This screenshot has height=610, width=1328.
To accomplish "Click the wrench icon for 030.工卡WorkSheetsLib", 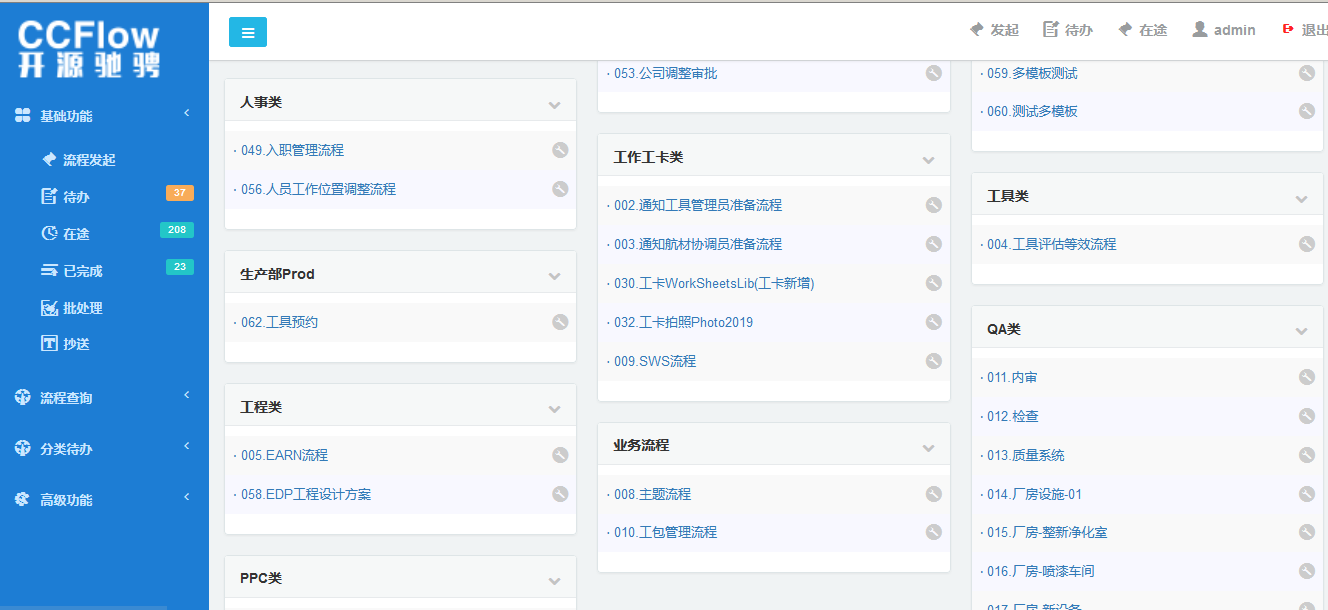I will 934,283.
